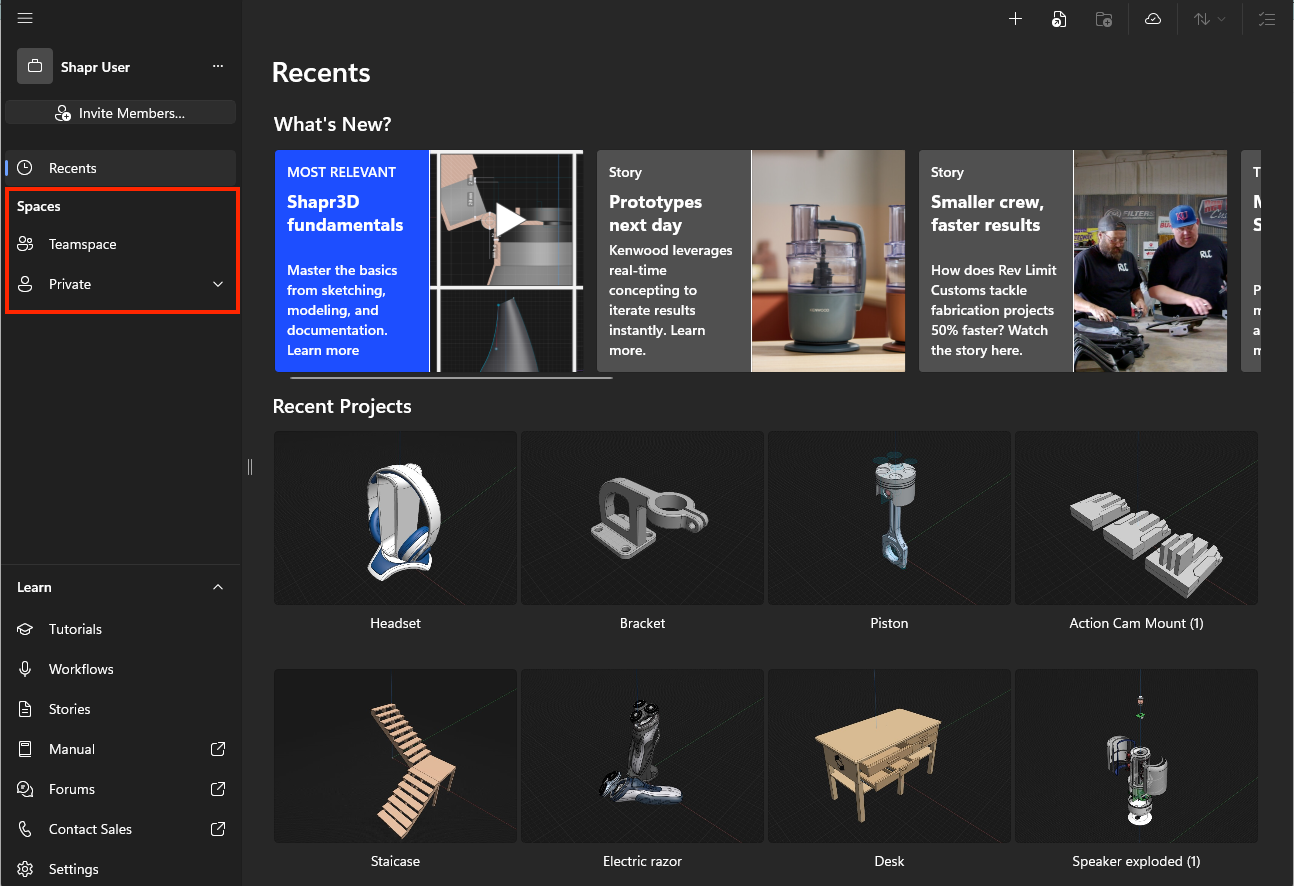Click the cloud sync status icon

coord(1153,19)
